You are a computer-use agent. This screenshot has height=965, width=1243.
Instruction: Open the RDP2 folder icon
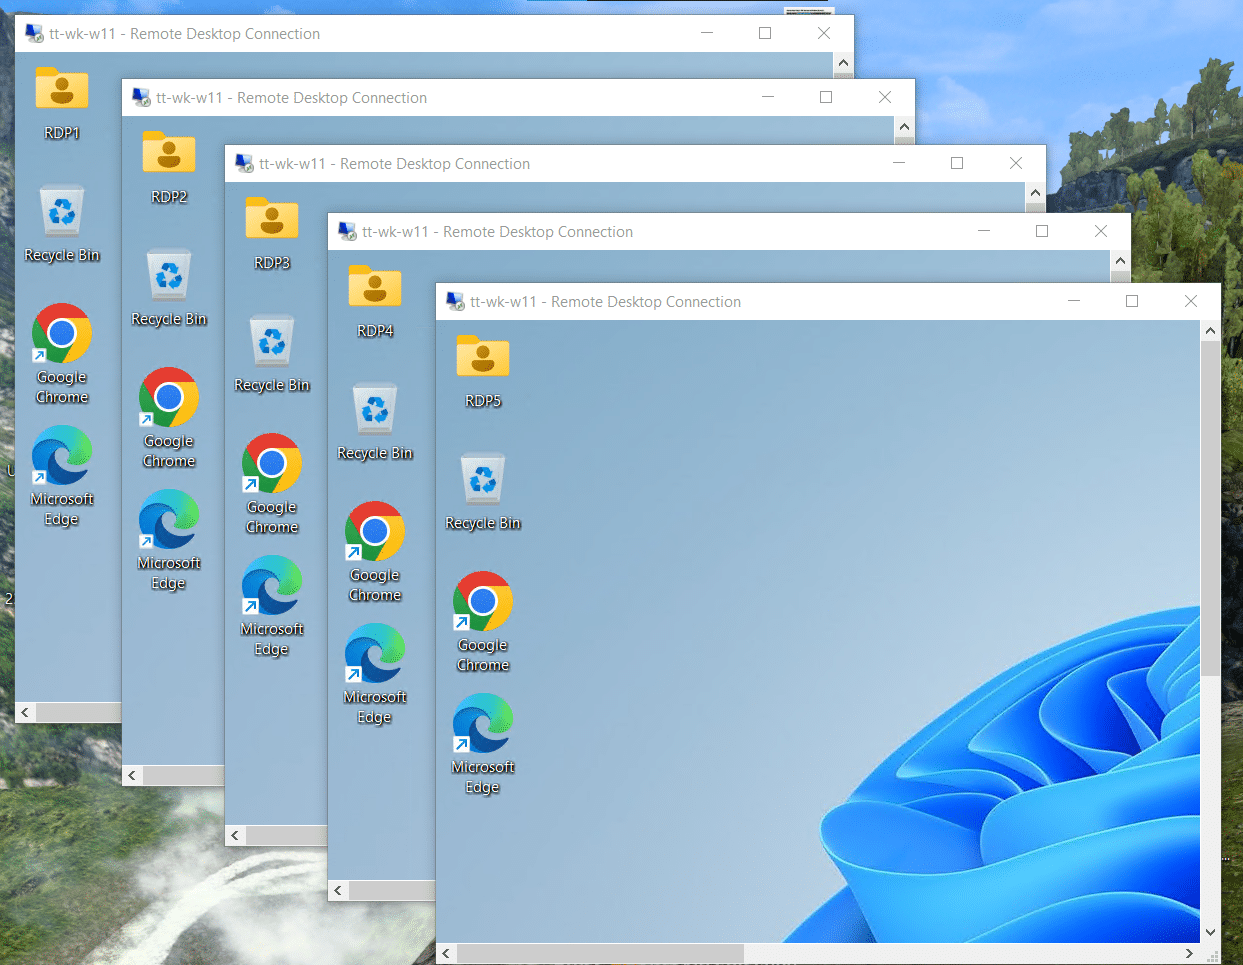click(169, 152)
